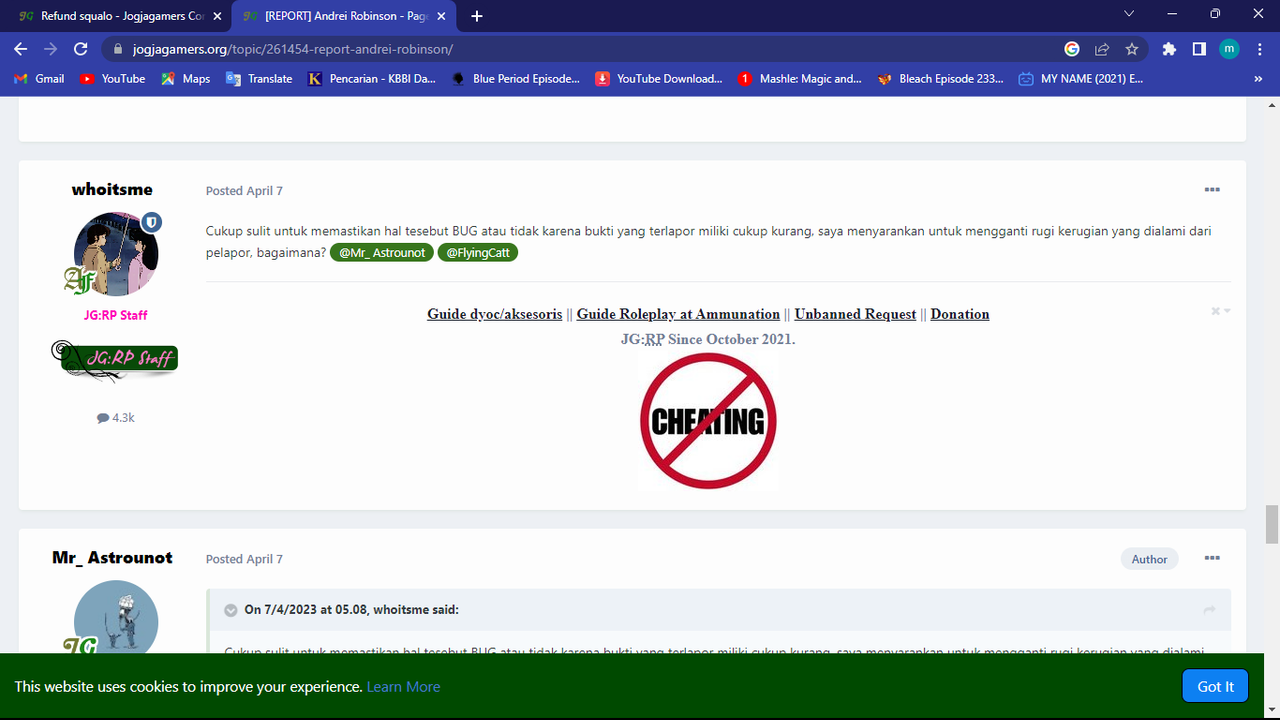Open the Unbanned Request link
Viewport: 1280px width, 720px height.
855,314
